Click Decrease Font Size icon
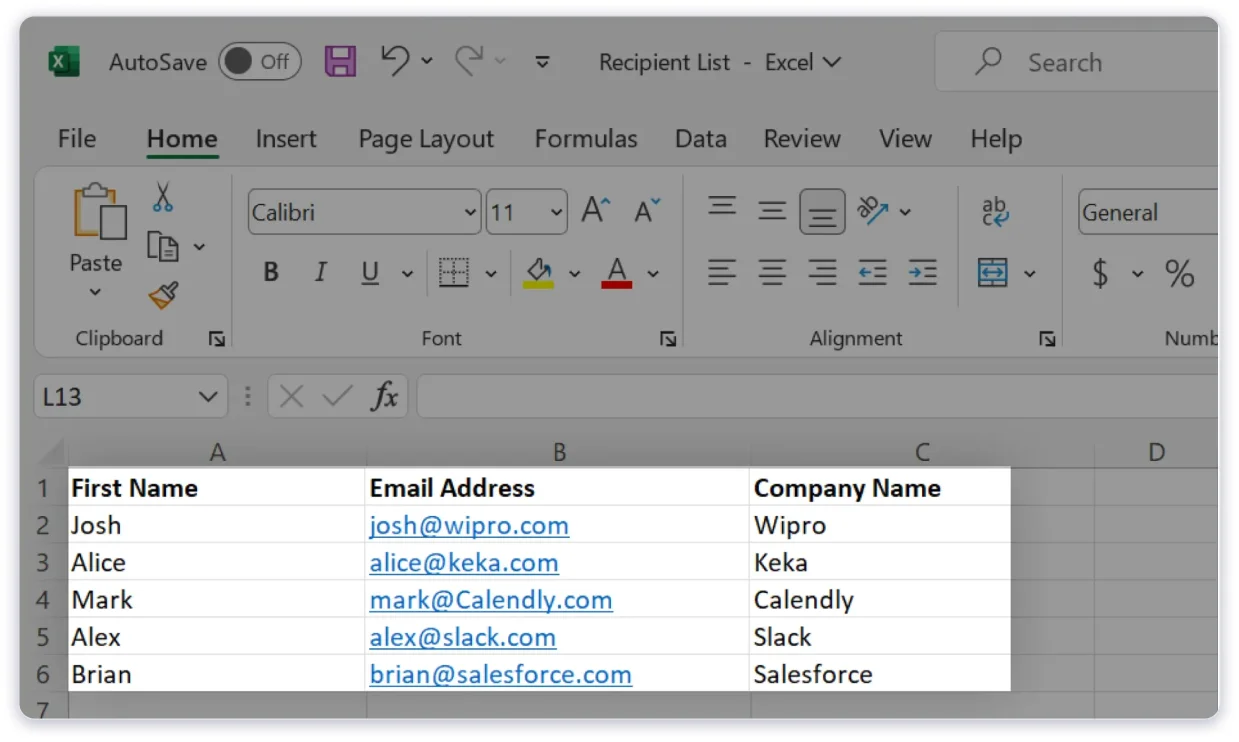The image size is (1239, 742). [648, 211]
